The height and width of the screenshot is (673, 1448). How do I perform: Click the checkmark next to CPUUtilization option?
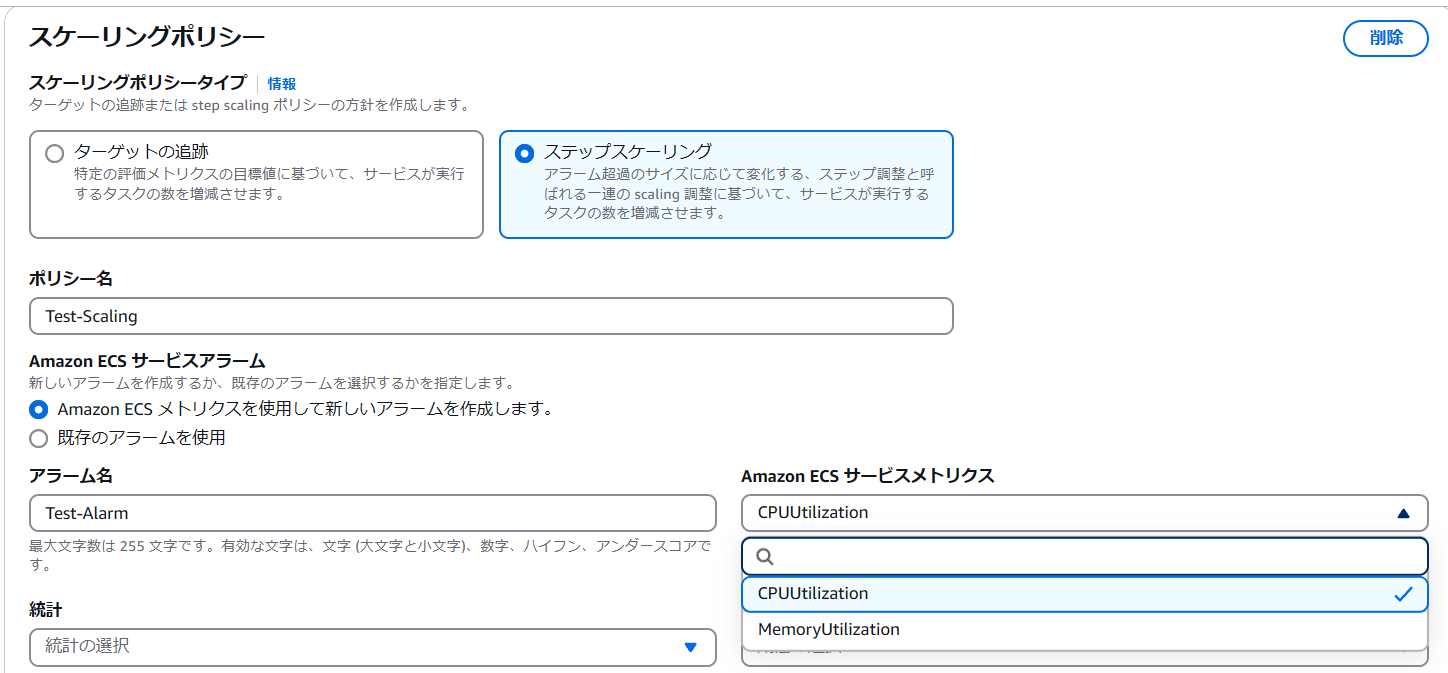(x=1403, y=594)
